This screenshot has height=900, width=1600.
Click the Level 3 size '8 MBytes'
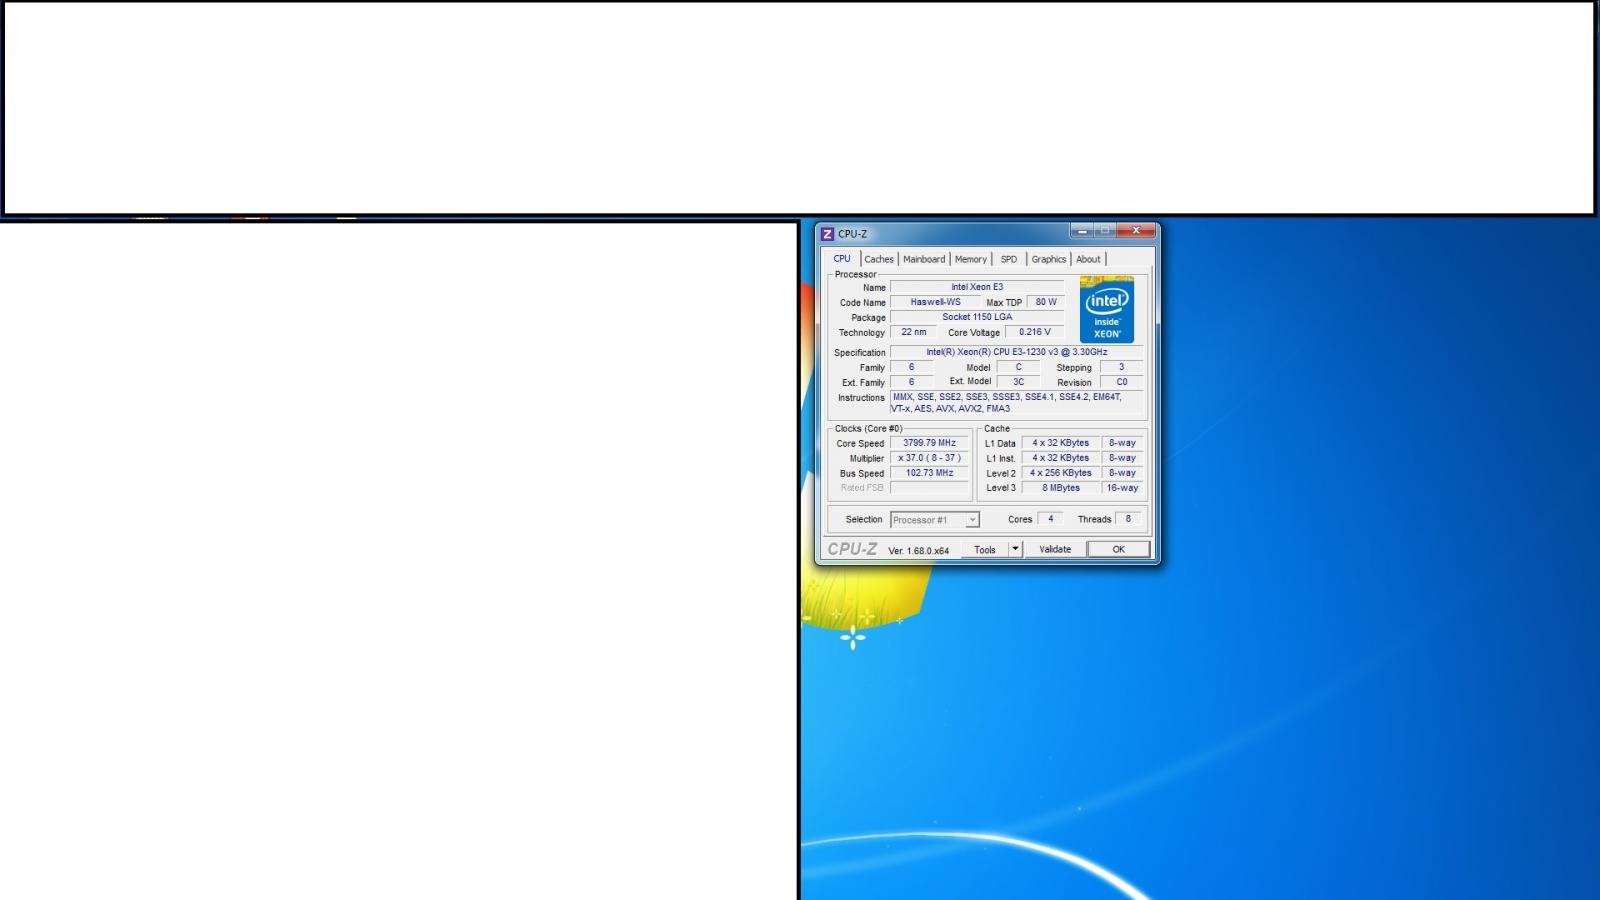[1060, 488]
